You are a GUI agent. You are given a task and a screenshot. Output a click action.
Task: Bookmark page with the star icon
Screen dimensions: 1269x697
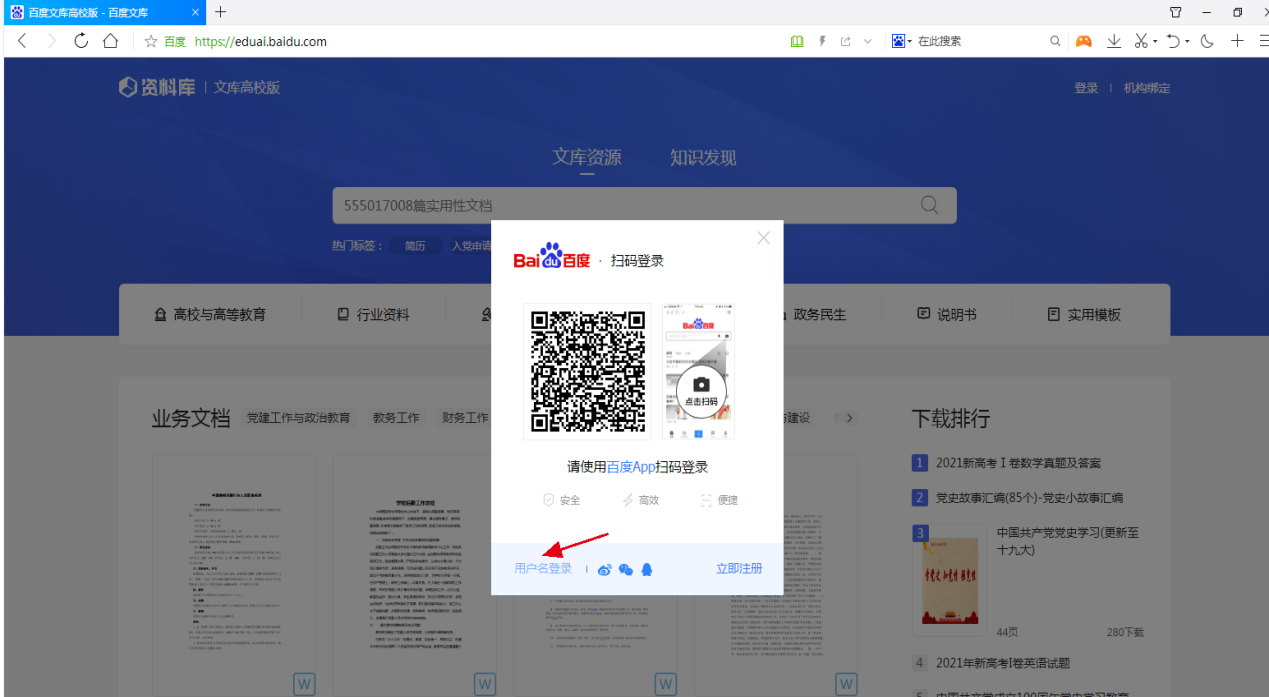point(151,41)
